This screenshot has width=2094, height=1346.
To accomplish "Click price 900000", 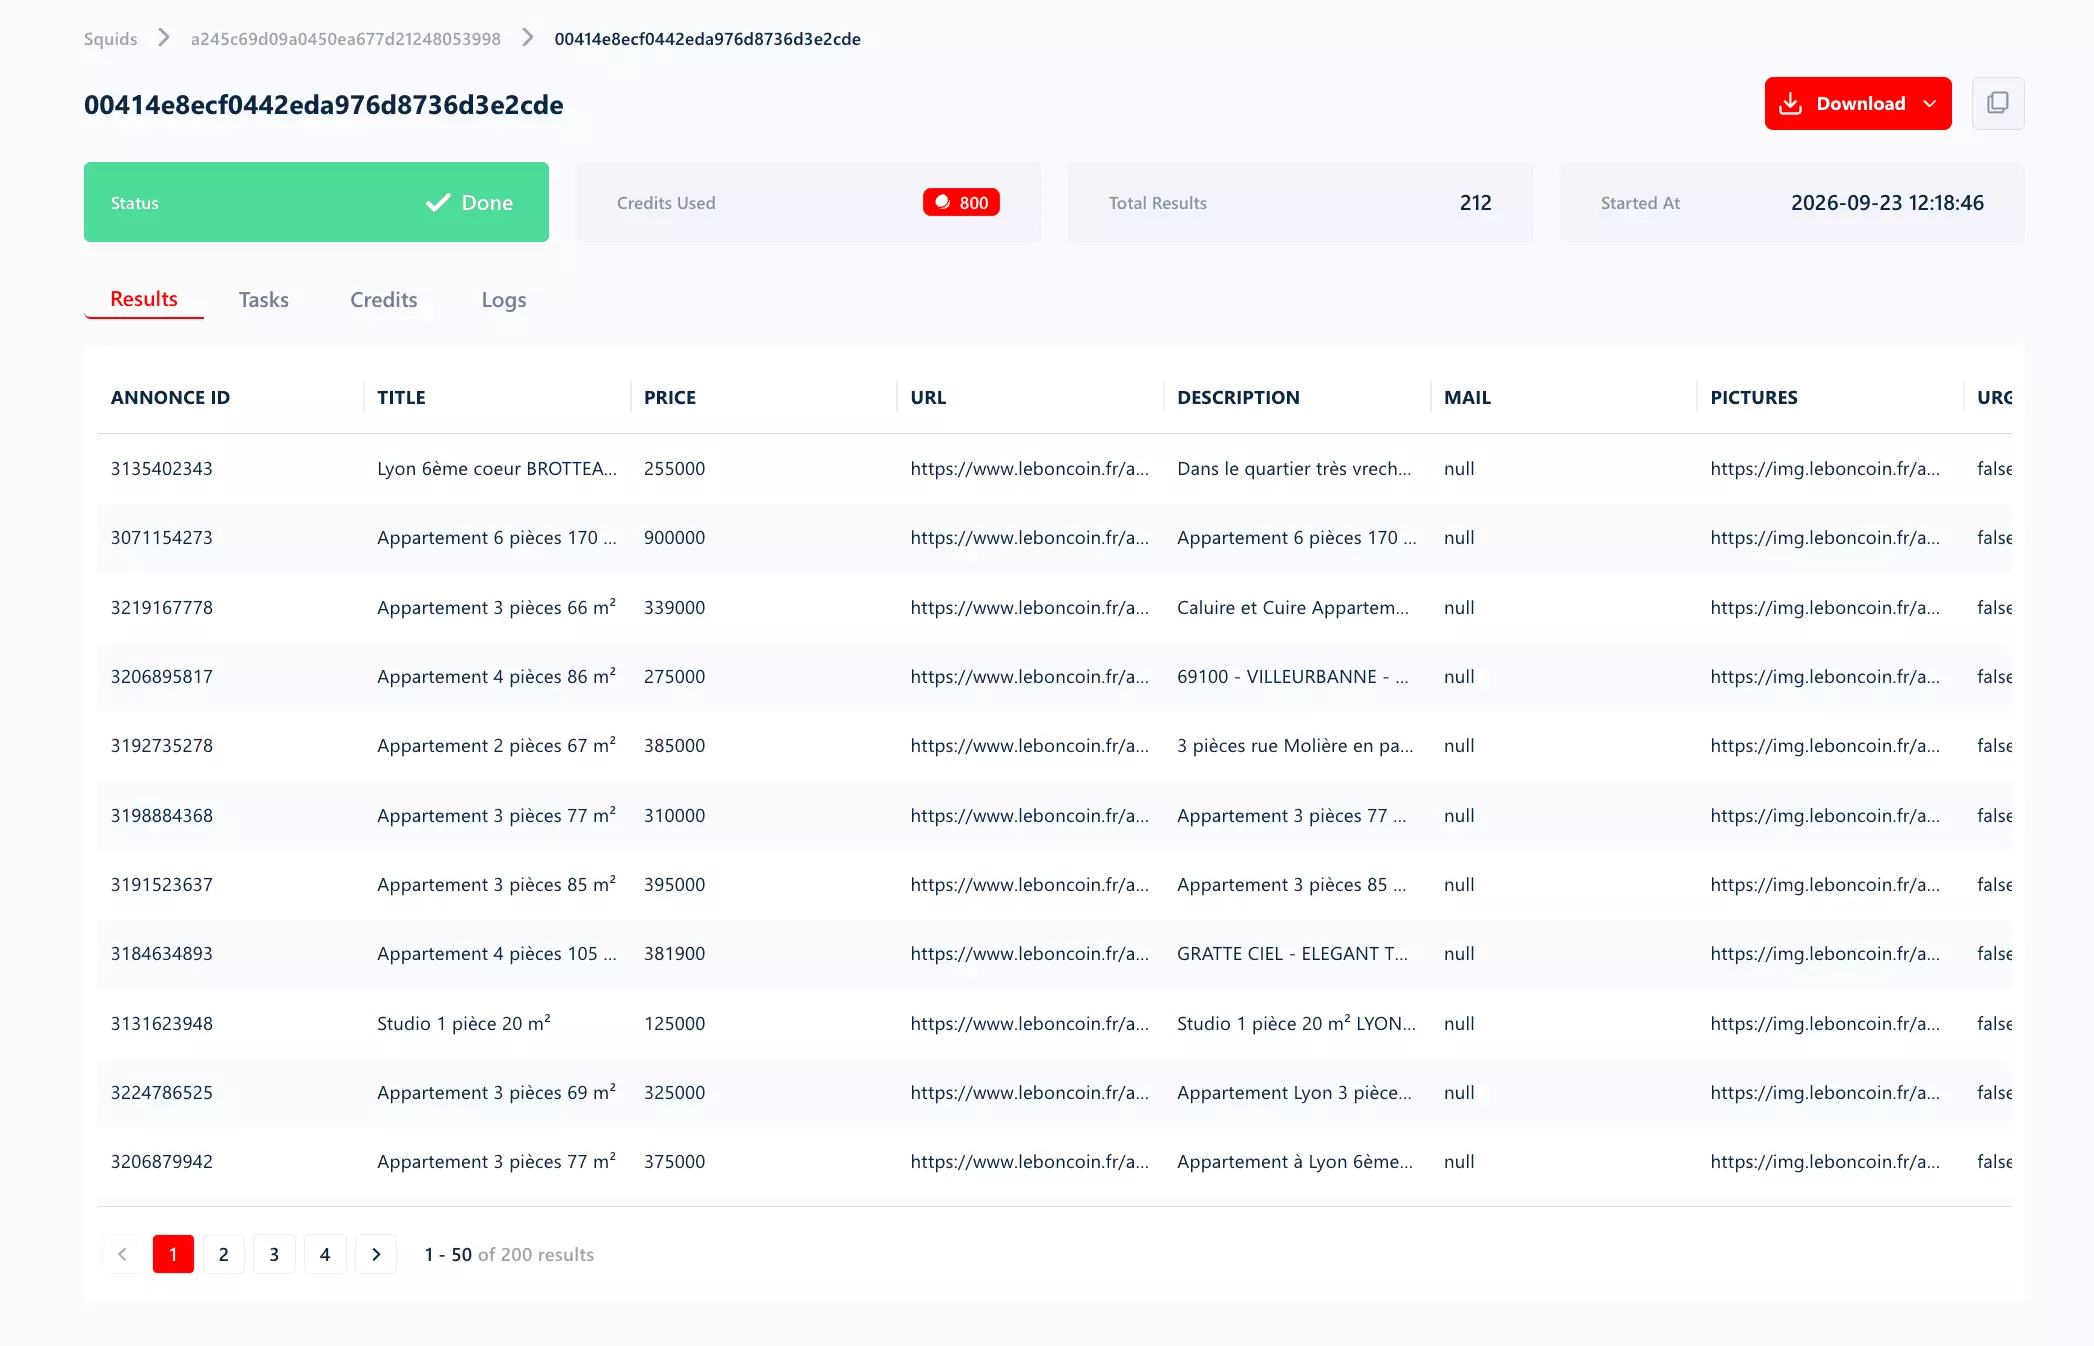I will pyautogui.click(x=675, y=537).
